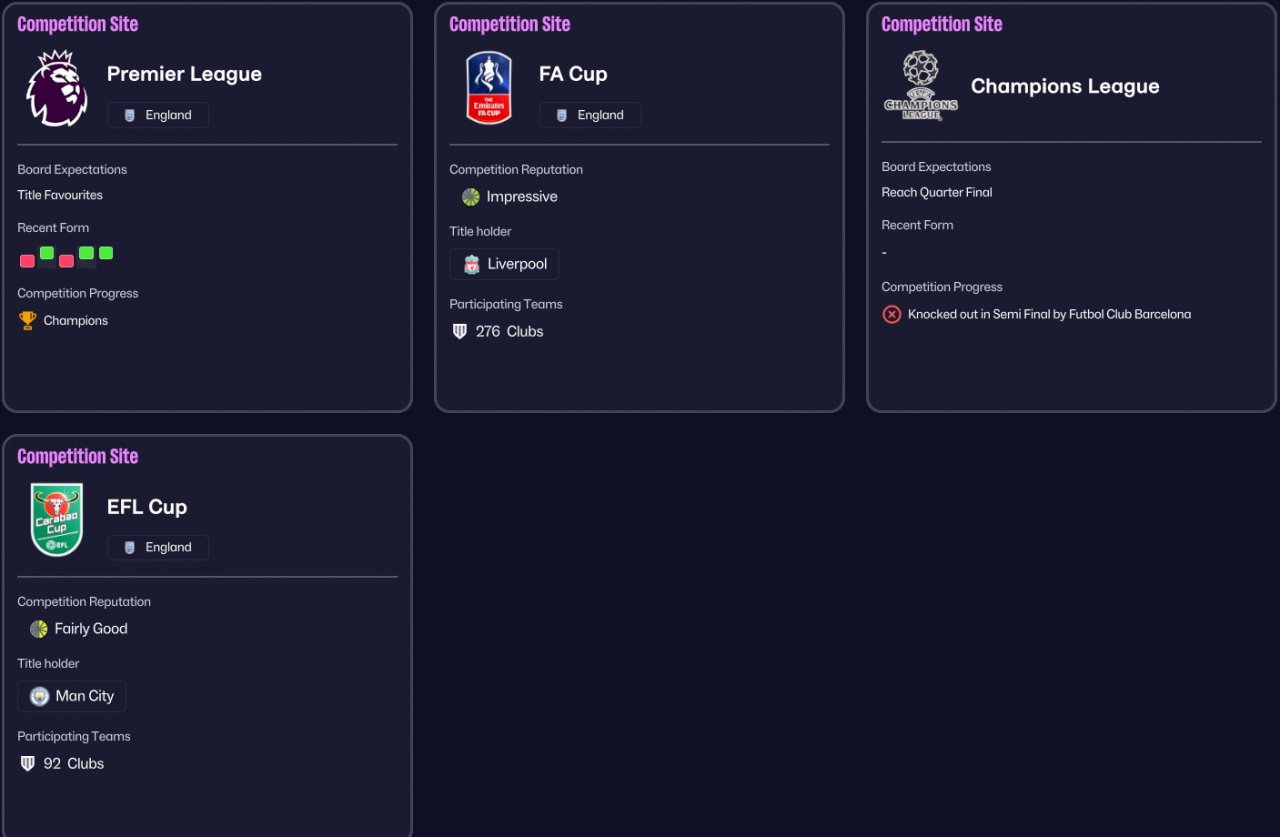Viewport: 1280px width, 837px height.
Task: Click Competition Site heading on EFL Cup card
Action: click(78, 456)
